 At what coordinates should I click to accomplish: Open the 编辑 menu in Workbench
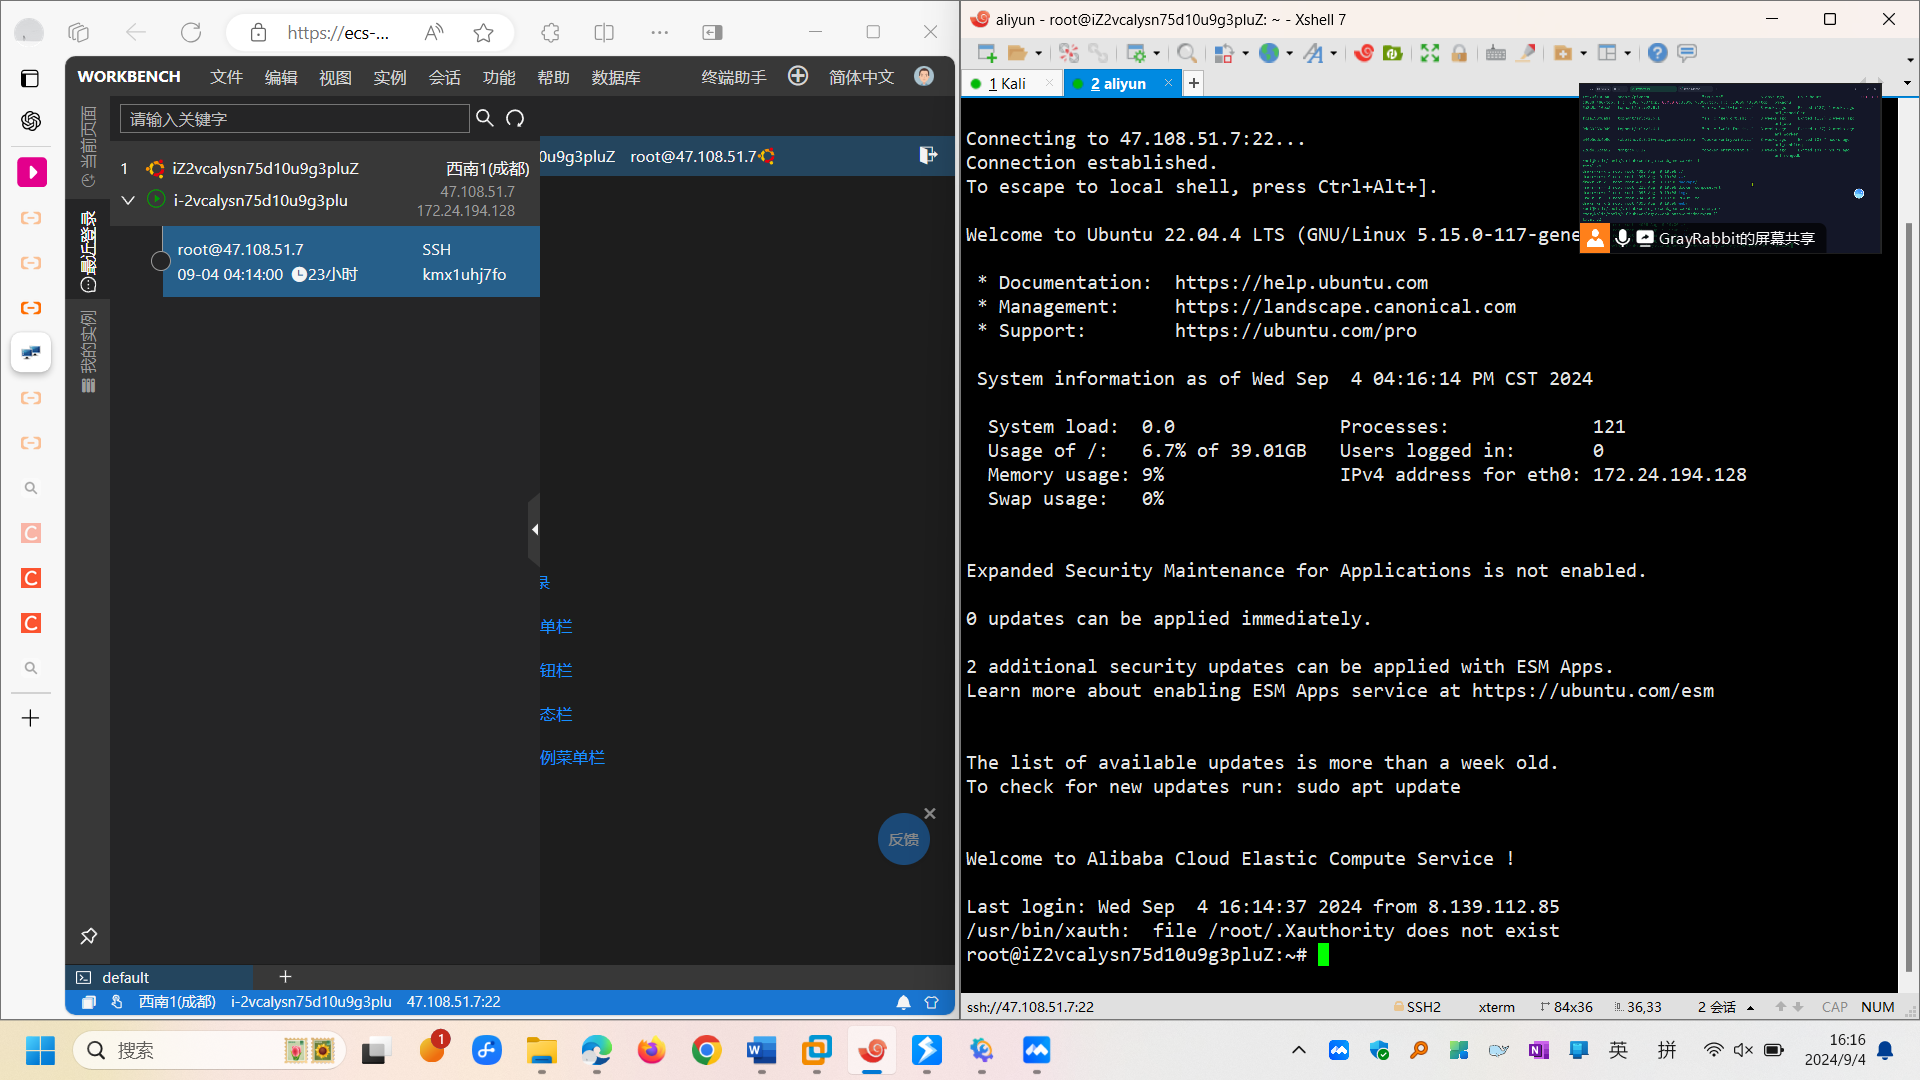click(x=281, y=77)
